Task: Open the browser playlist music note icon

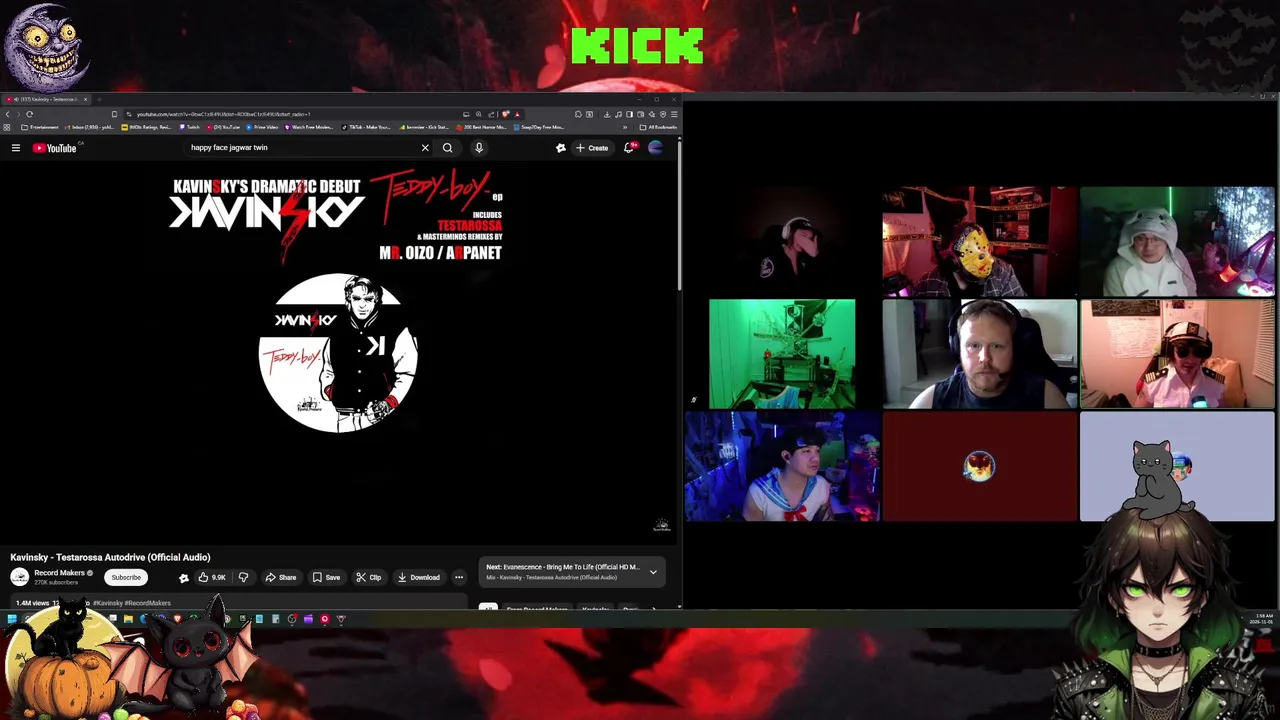Action: point(618,114)
